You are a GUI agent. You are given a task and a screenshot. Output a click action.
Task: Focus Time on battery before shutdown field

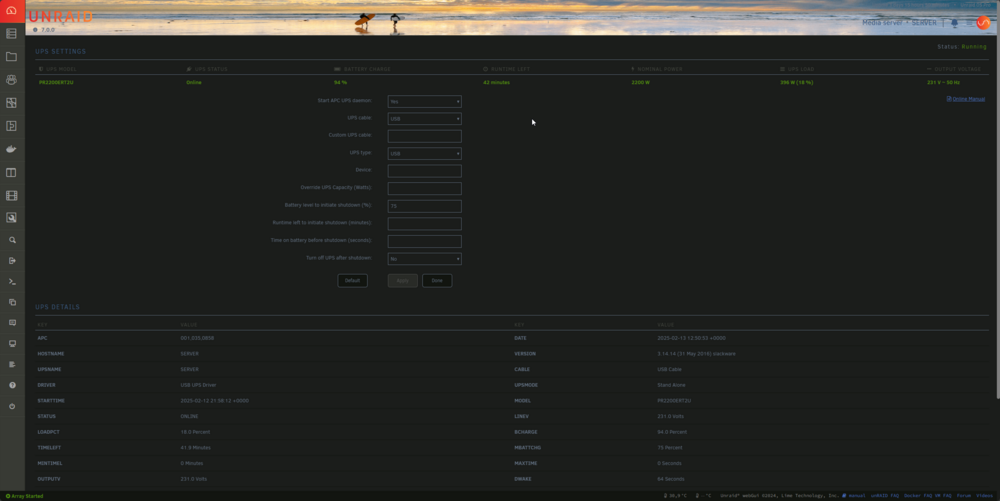[424, 241]
